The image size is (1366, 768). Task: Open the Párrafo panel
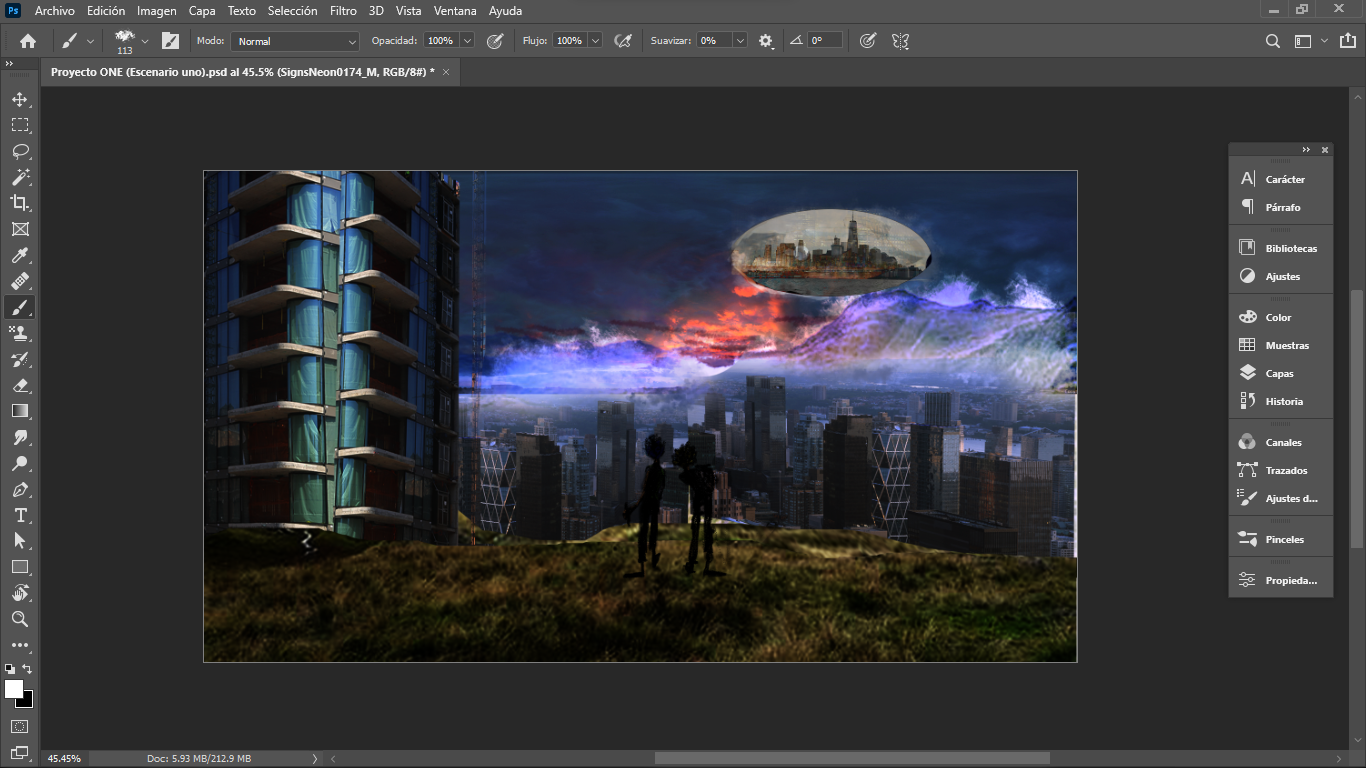click(1281, 207)
